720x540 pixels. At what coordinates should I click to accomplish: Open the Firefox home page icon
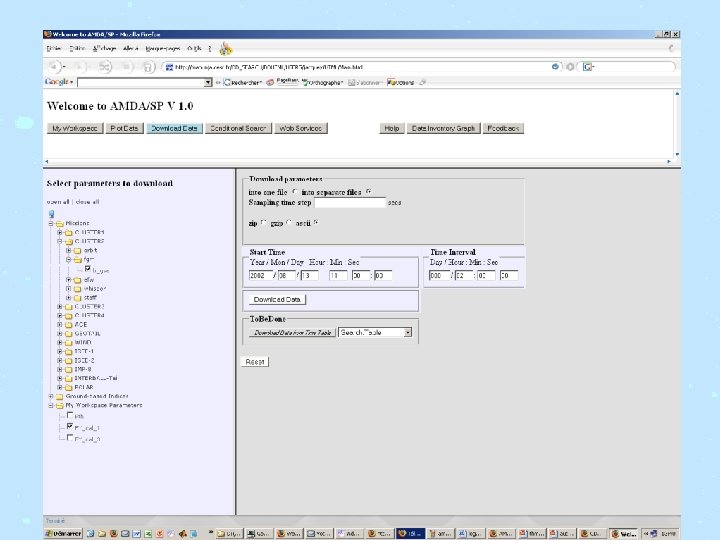[x=147, y=68]
